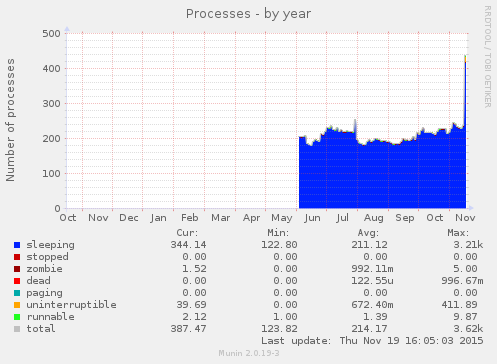Click the stopped legend color swatch

pyautogui.click(x=17, y=257)
